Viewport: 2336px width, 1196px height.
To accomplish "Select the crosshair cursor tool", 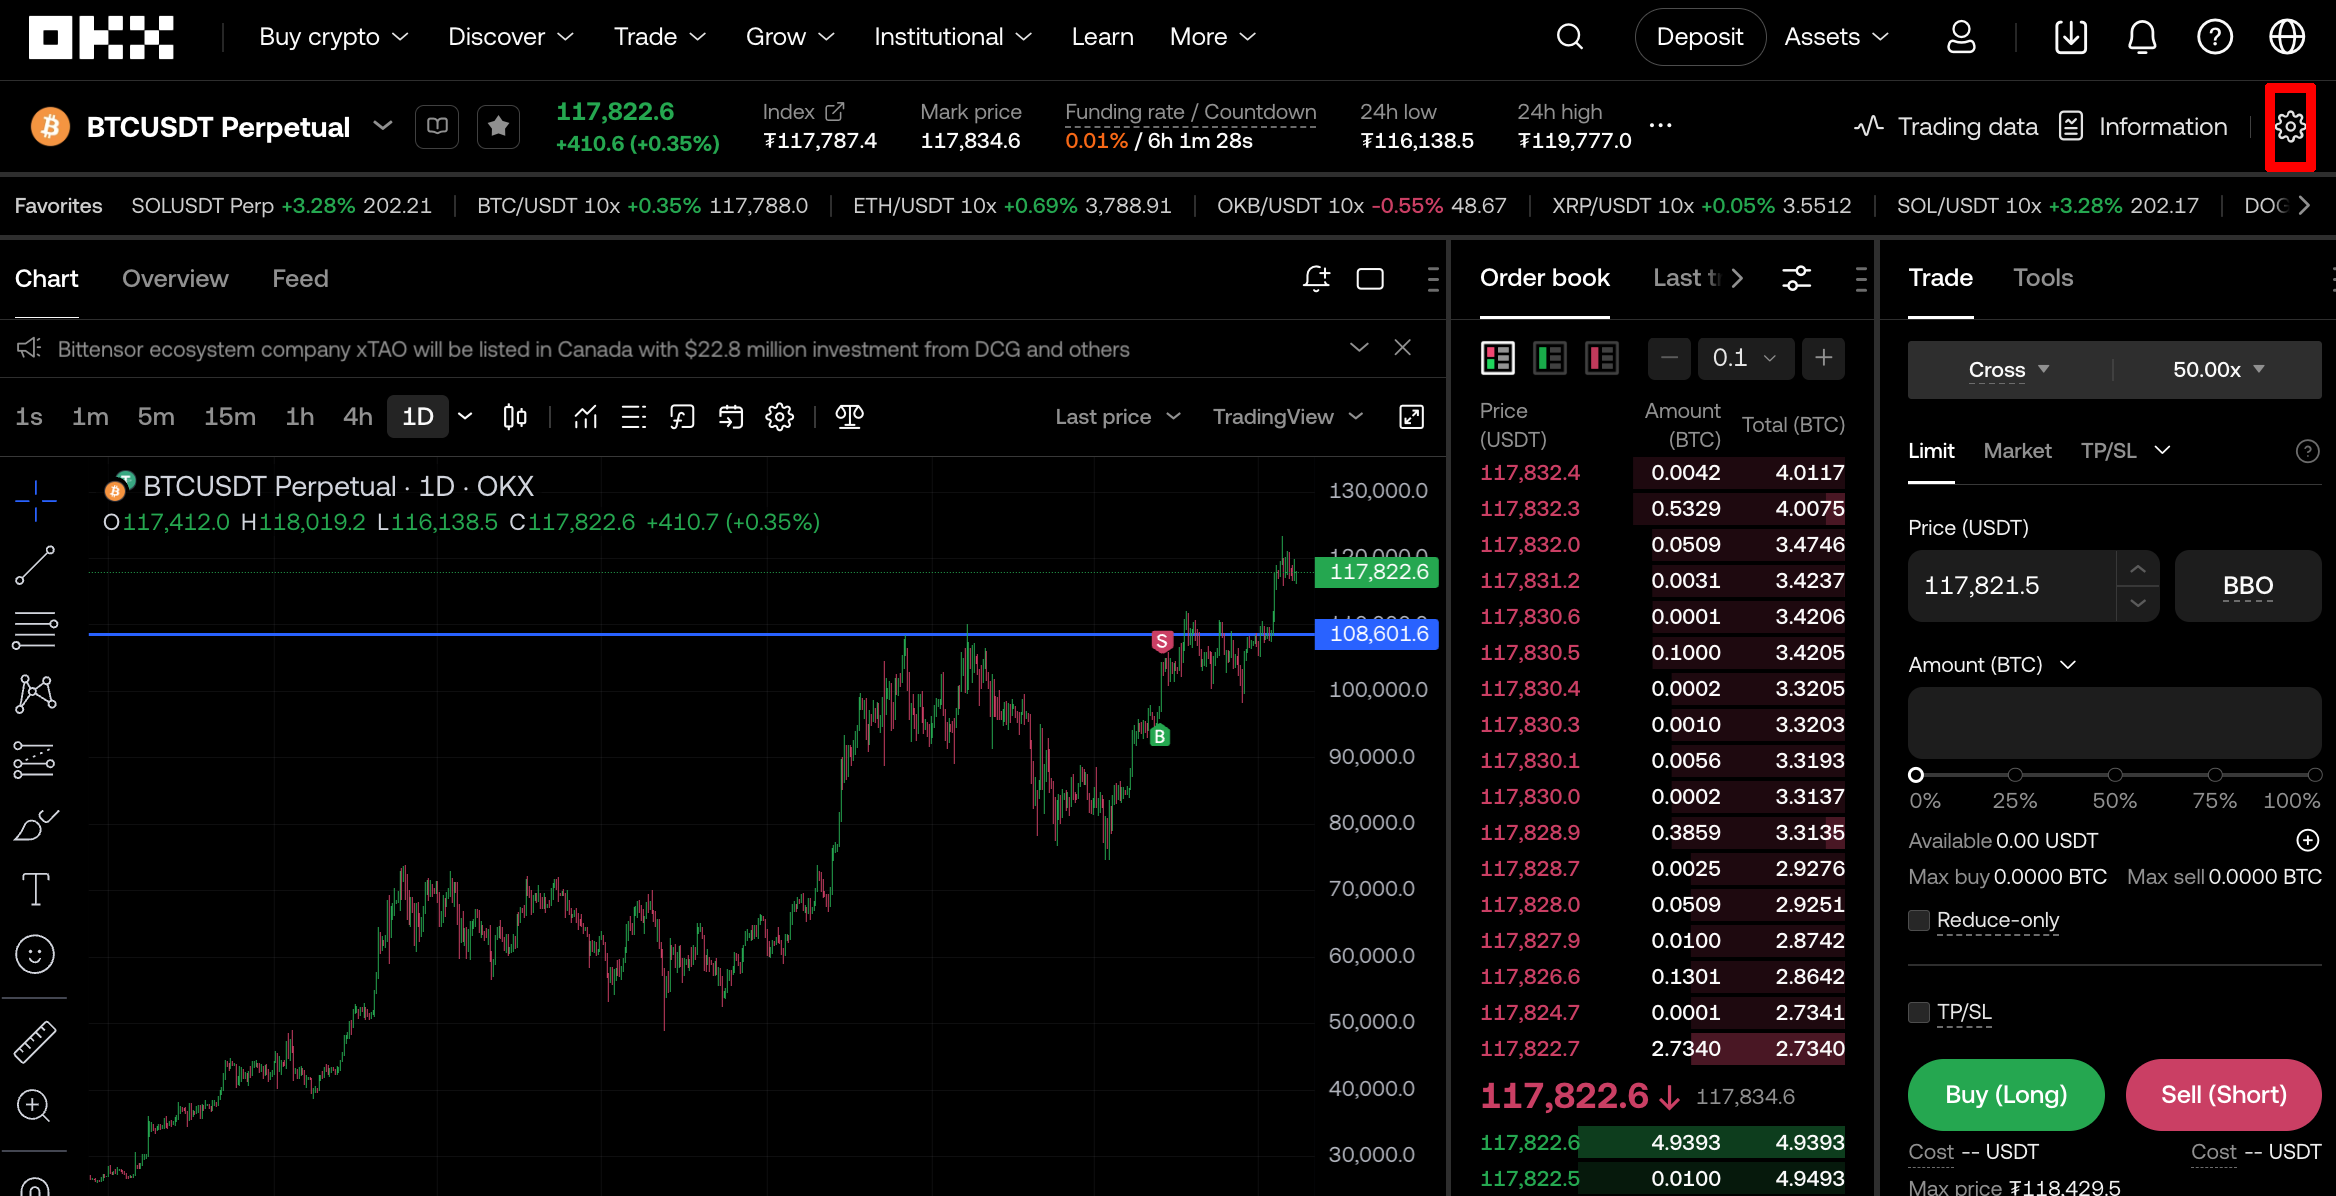I will coord(35,500).
